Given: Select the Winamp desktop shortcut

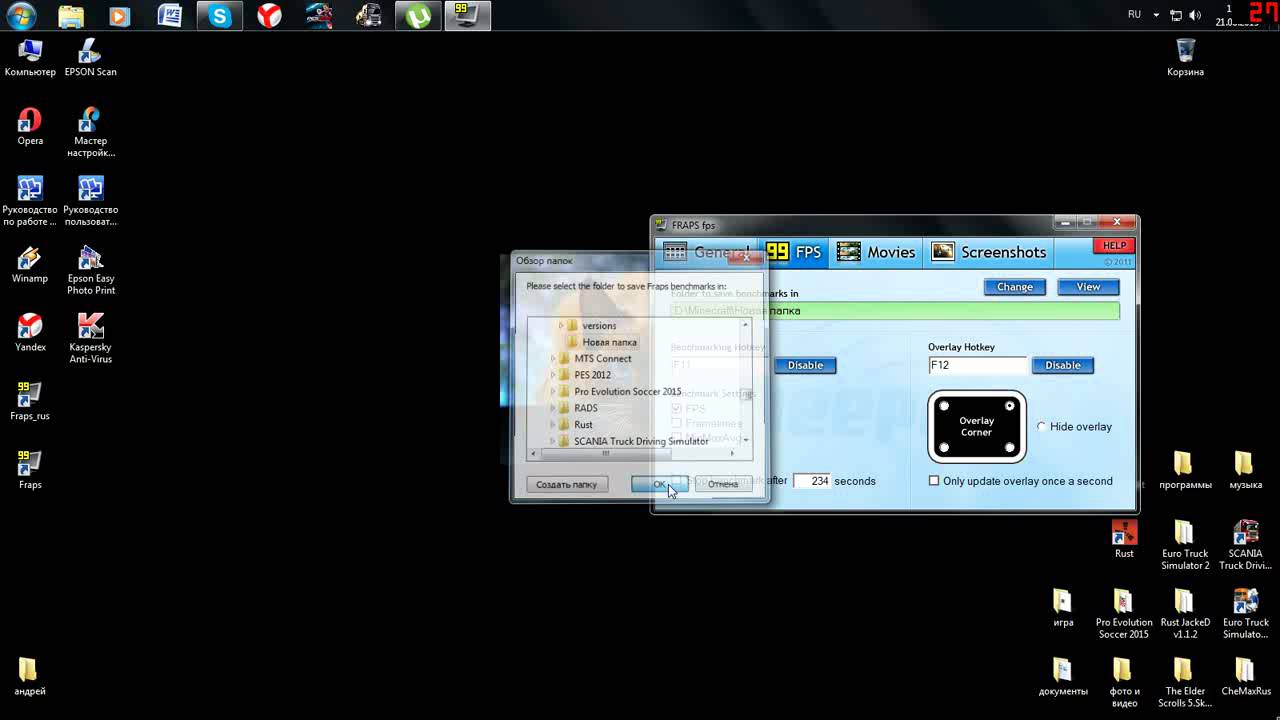Looking at the screenshot, I should click(30, 265).
